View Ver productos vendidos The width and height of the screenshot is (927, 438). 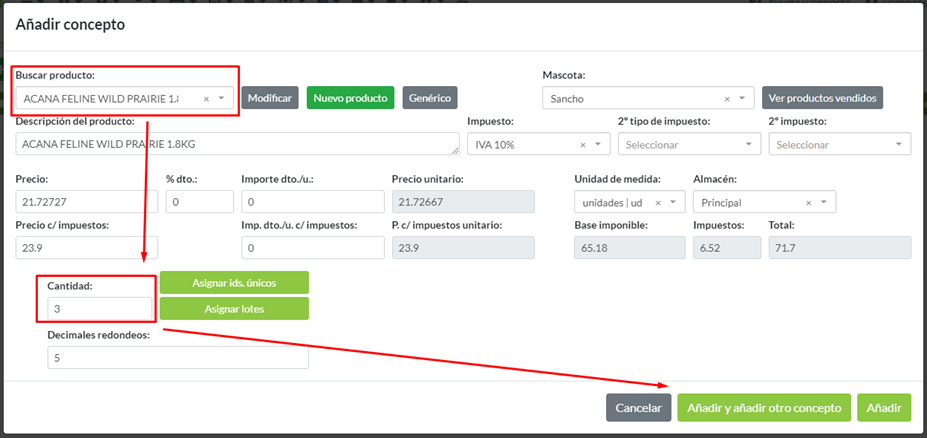tap(822, 98)
